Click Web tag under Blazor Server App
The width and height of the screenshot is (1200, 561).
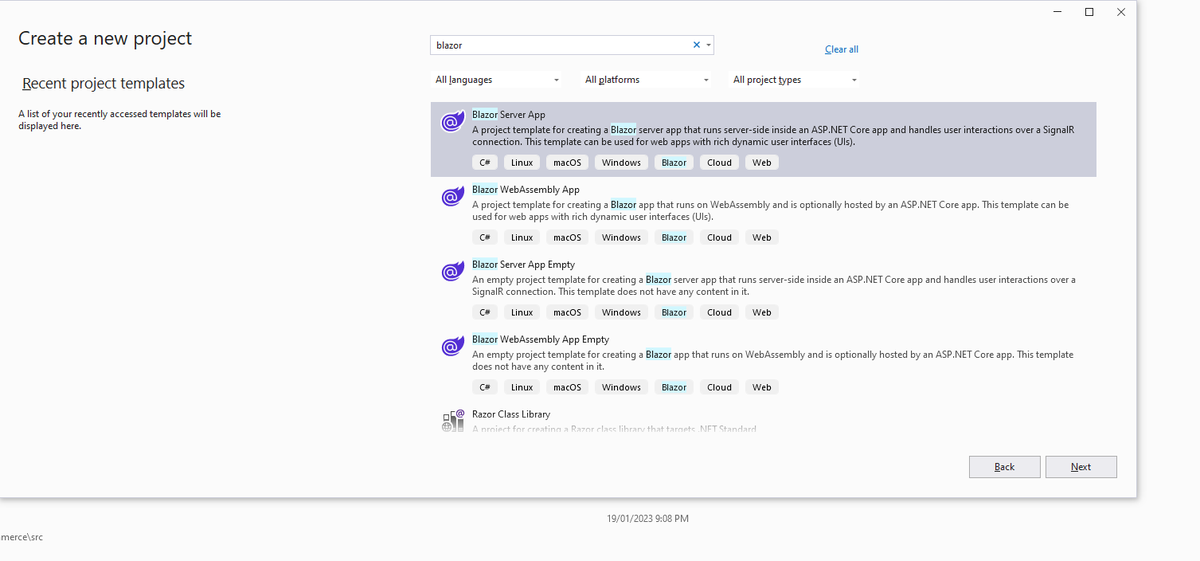click(x=762, y=162)
